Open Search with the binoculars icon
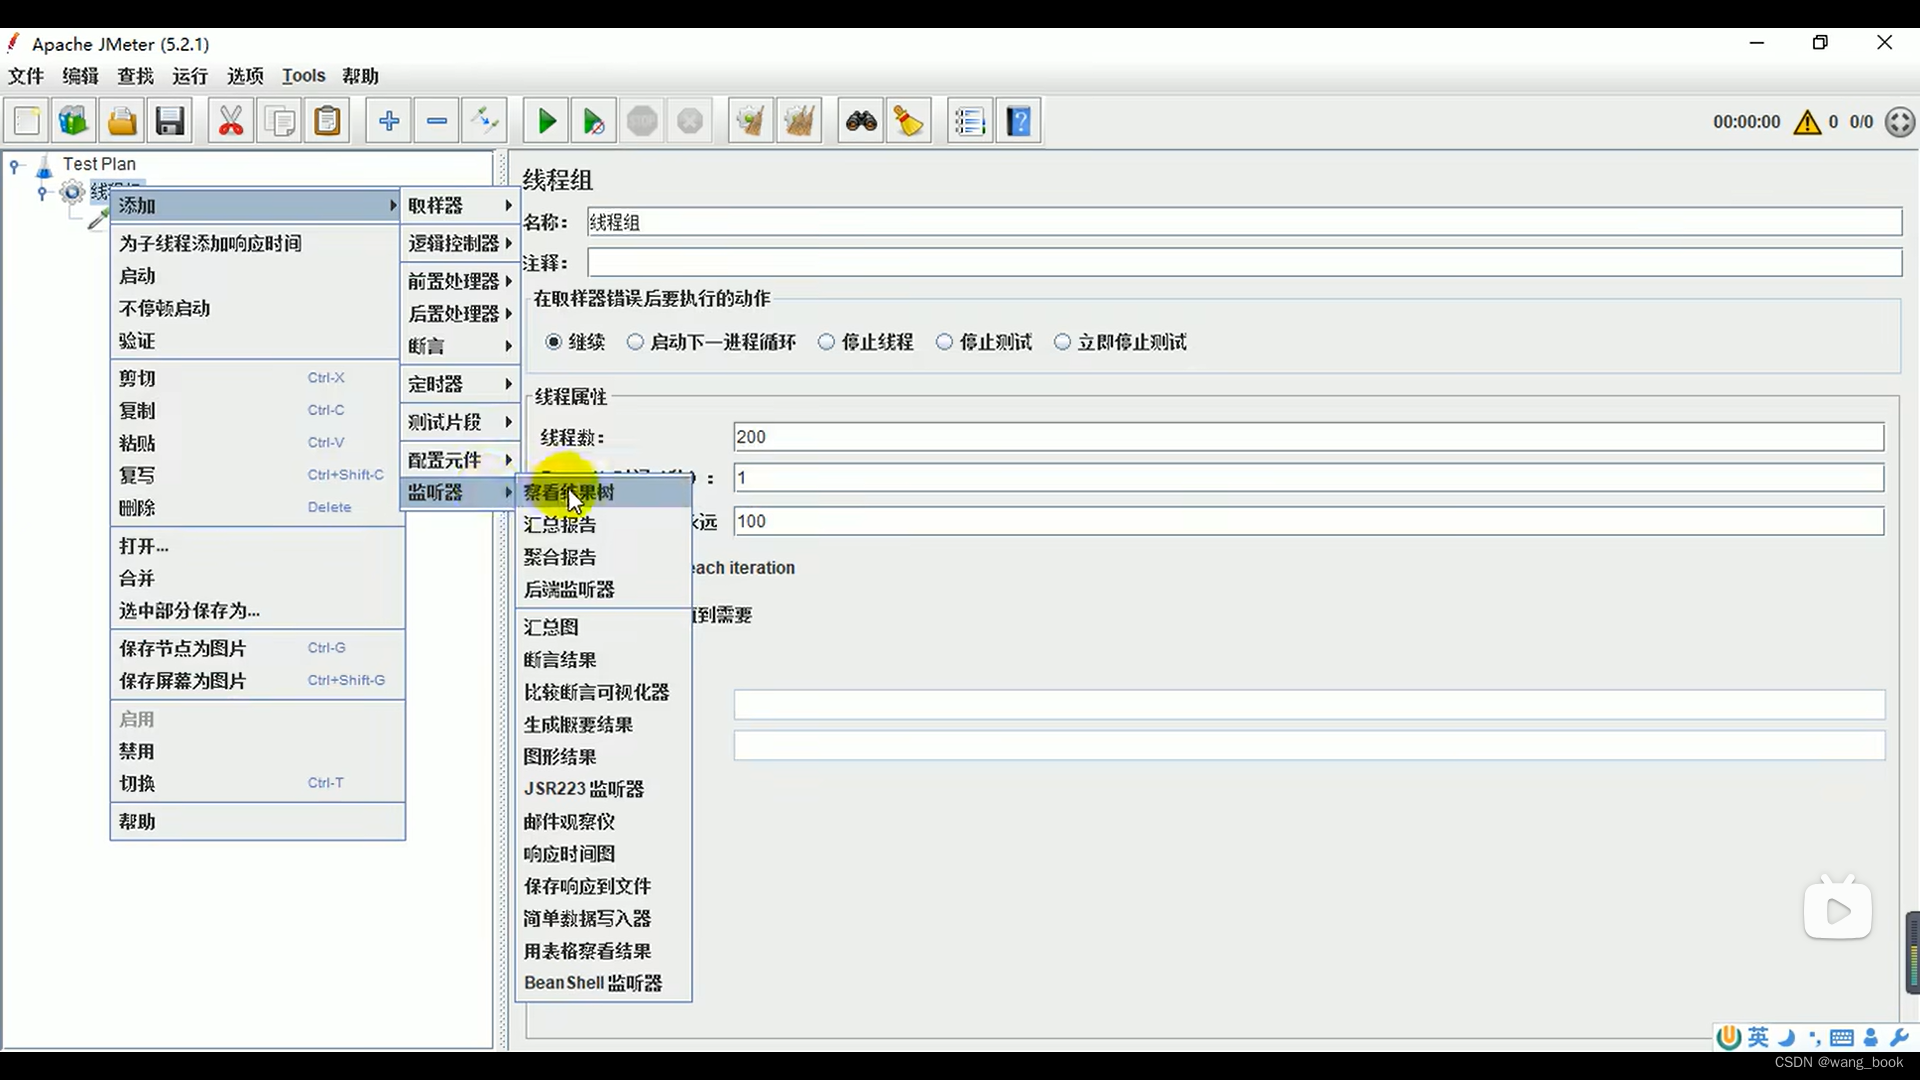The height and width of the screenshot is (1080, 1920). click(x=861, y=121)
